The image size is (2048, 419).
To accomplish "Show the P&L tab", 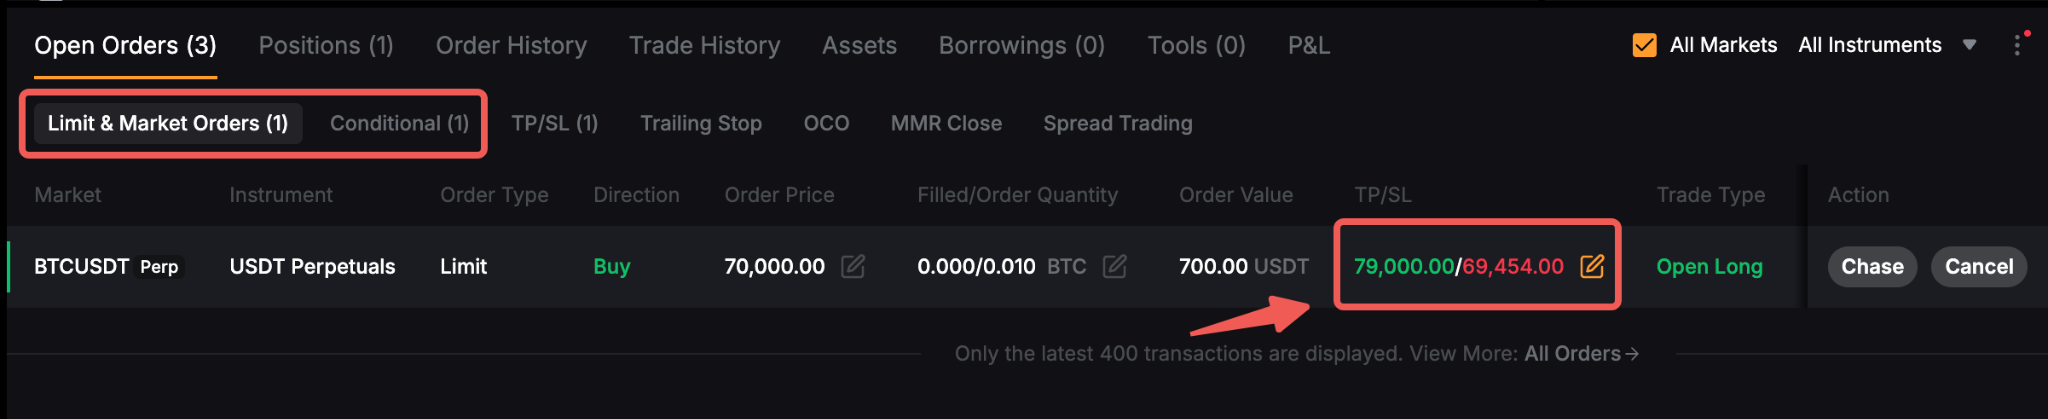I will pyautogui.click(x=1309, y=45).
